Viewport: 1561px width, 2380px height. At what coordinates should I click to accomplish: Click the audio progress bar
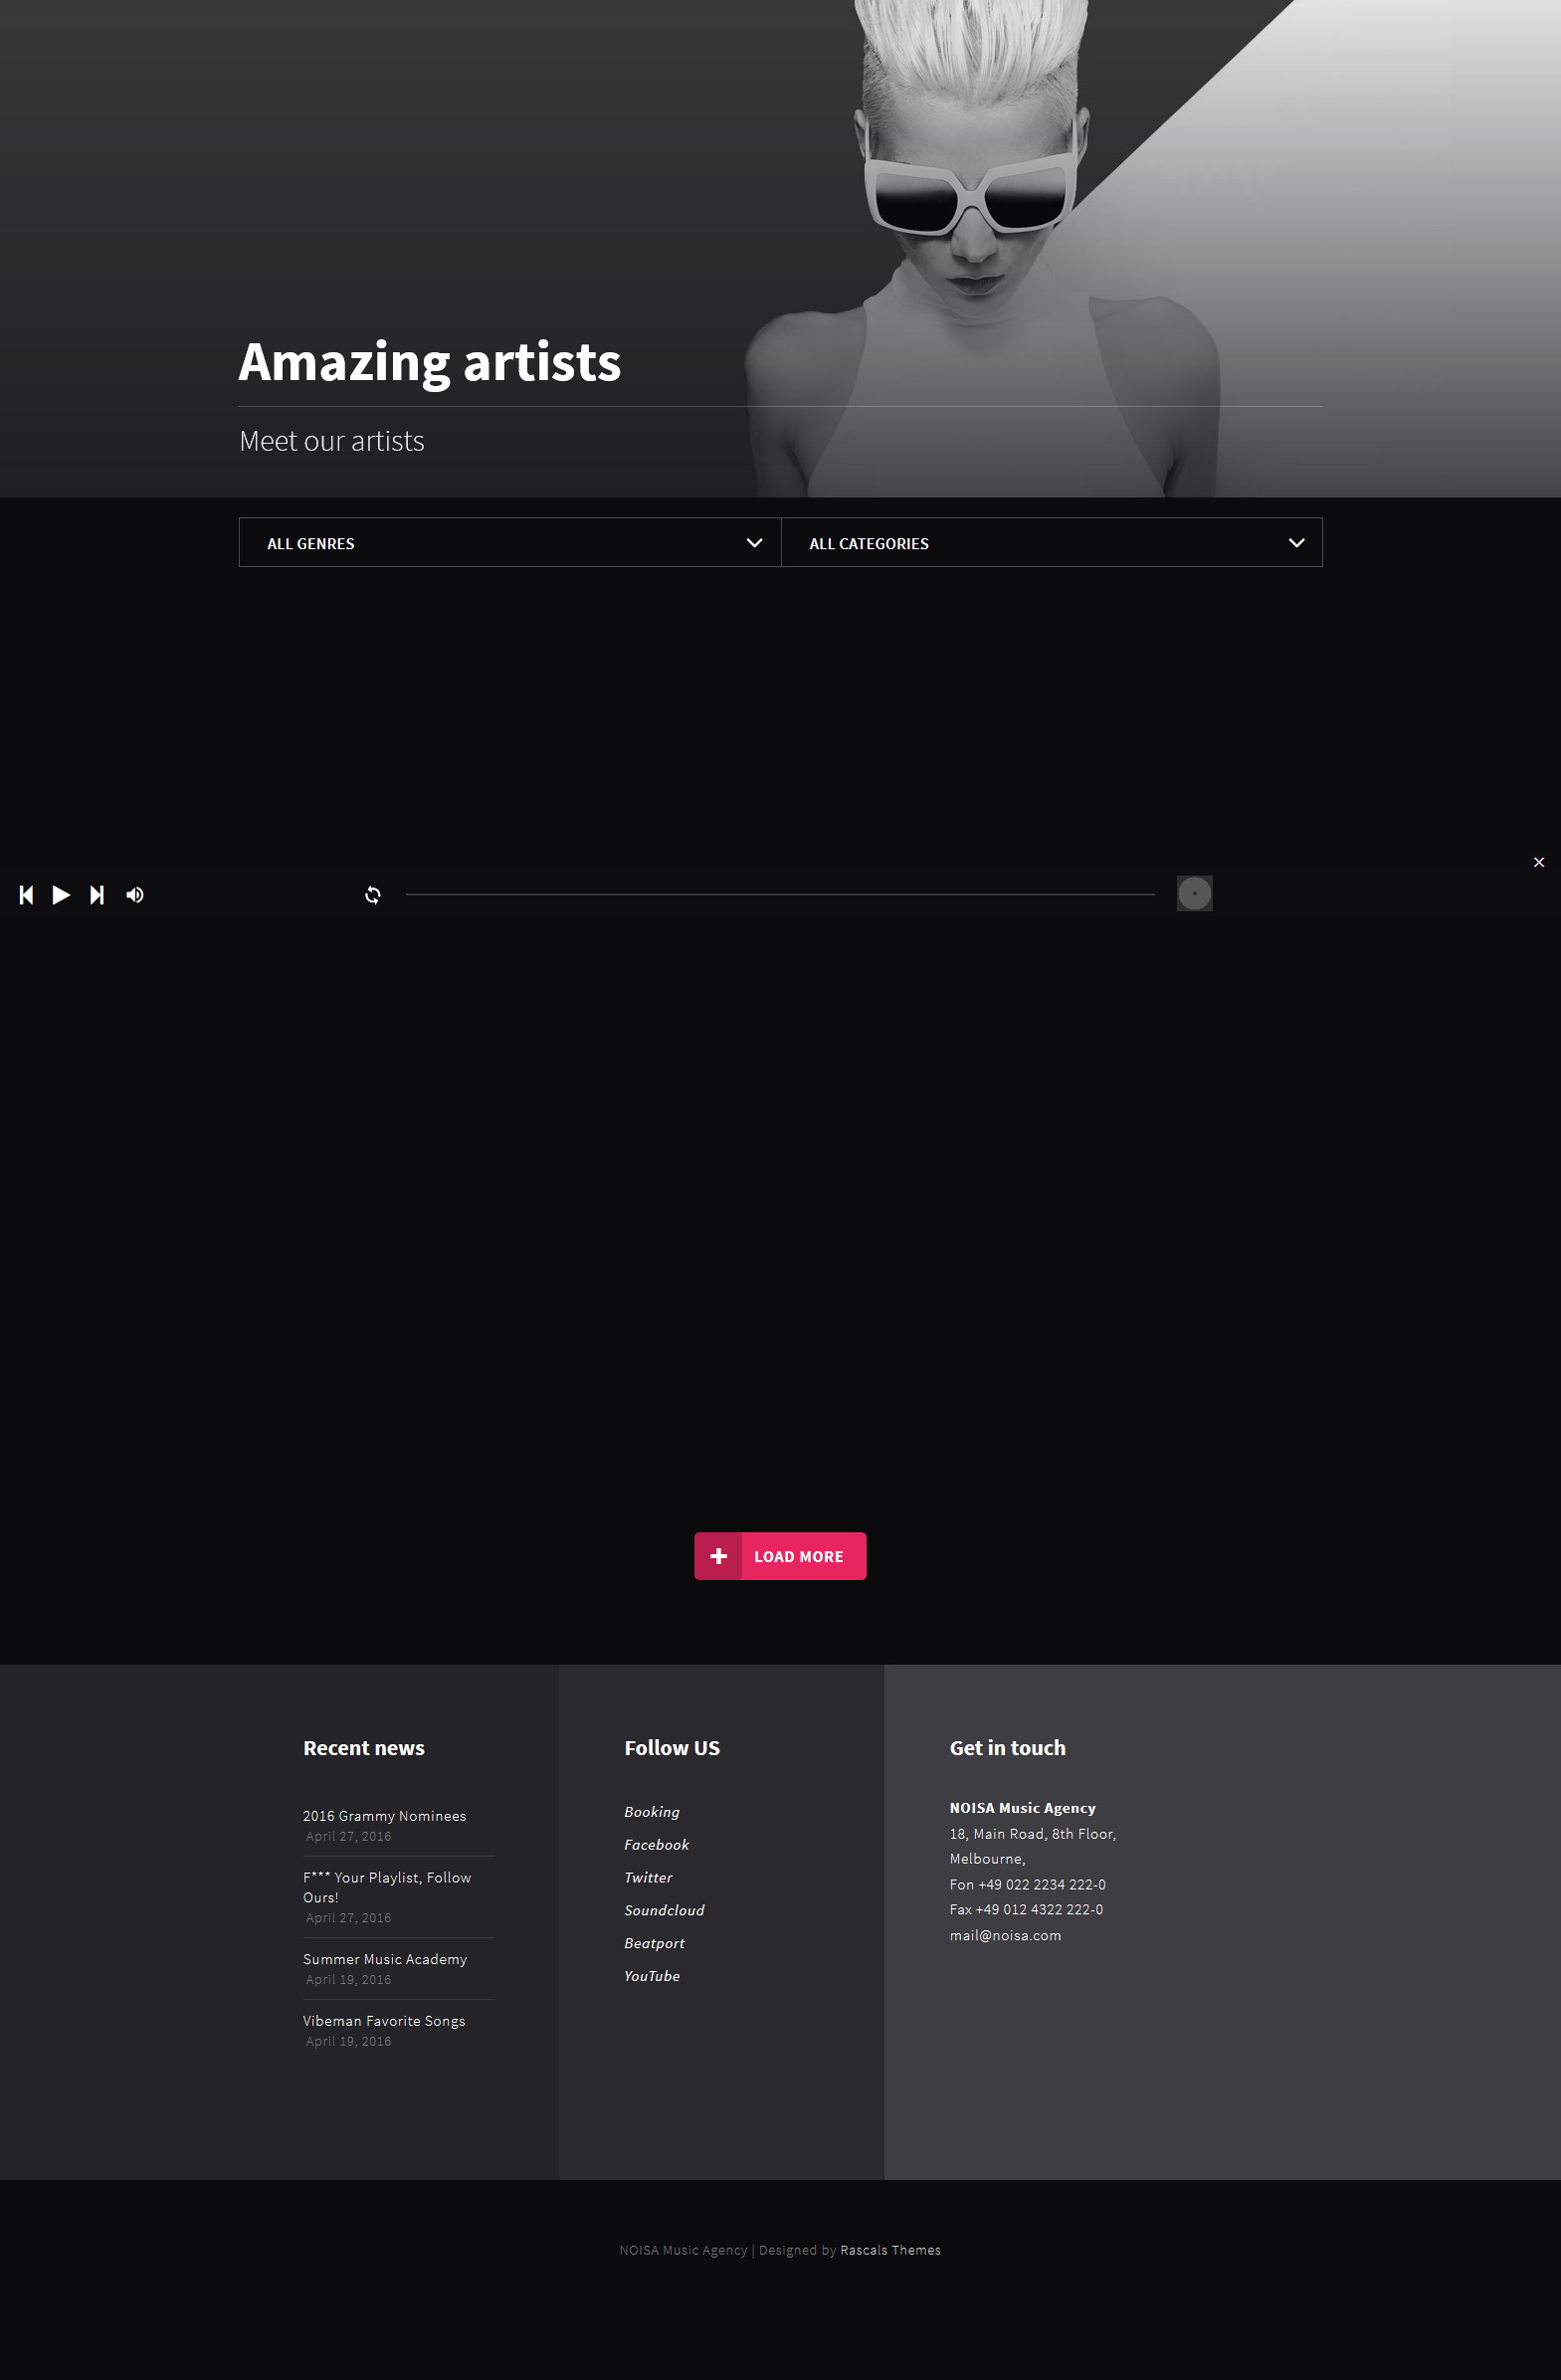pyautogui.click(x=780, y=894)
